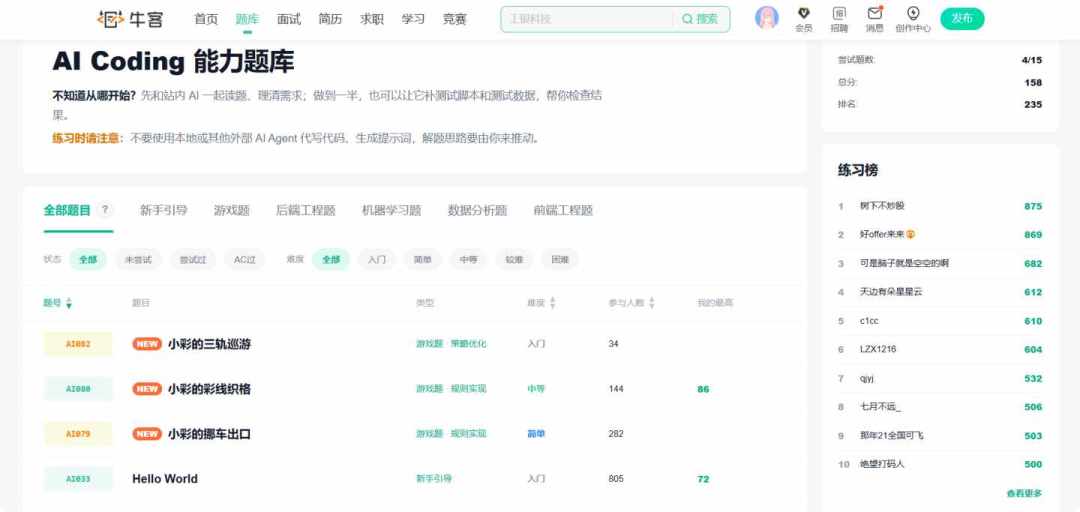
Task: Sort by 难度 column arrows
Action: 552,303
